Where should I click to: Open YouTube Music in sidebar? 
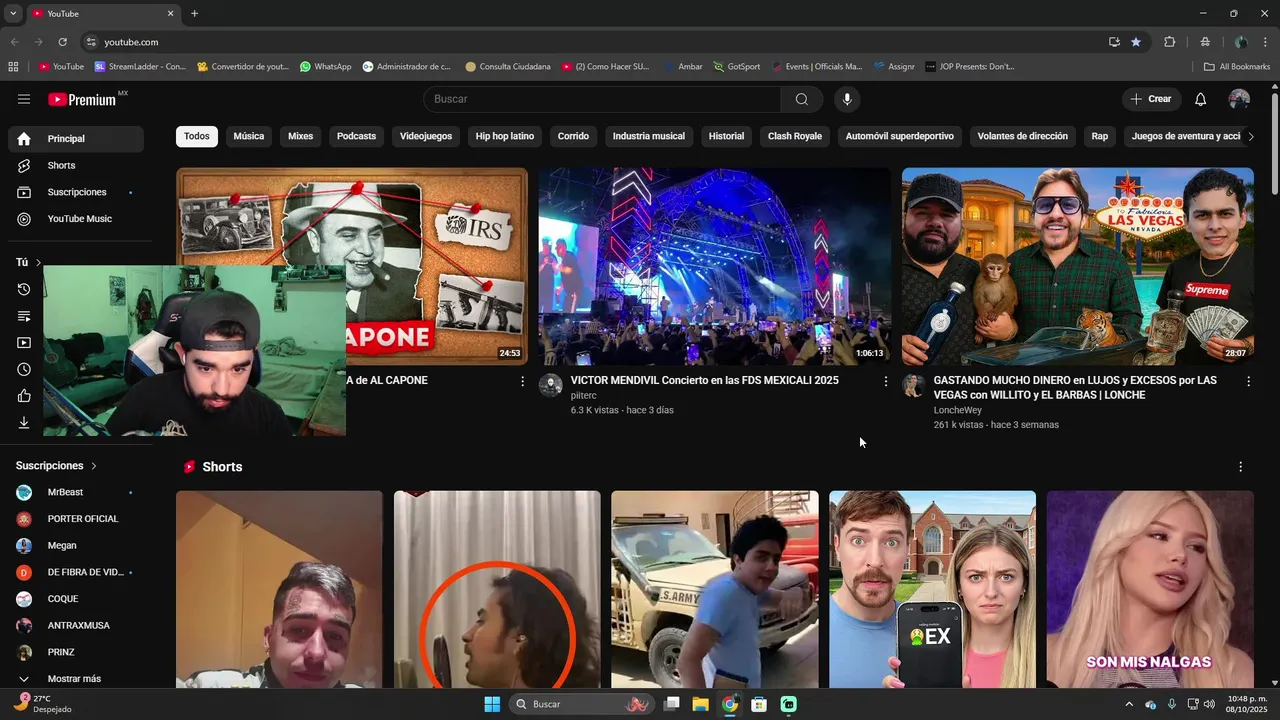(76, 219)
